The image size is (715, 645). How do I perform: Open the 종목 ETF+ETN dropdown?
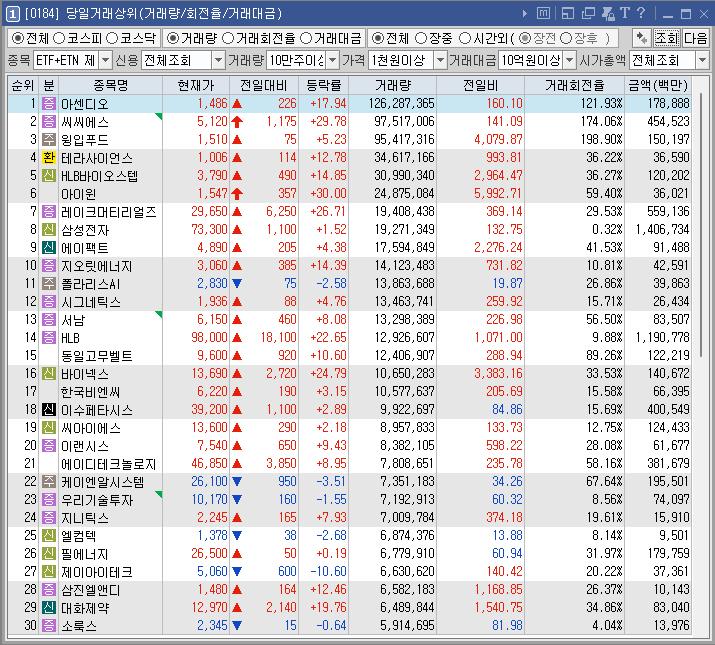coord(105,60)
